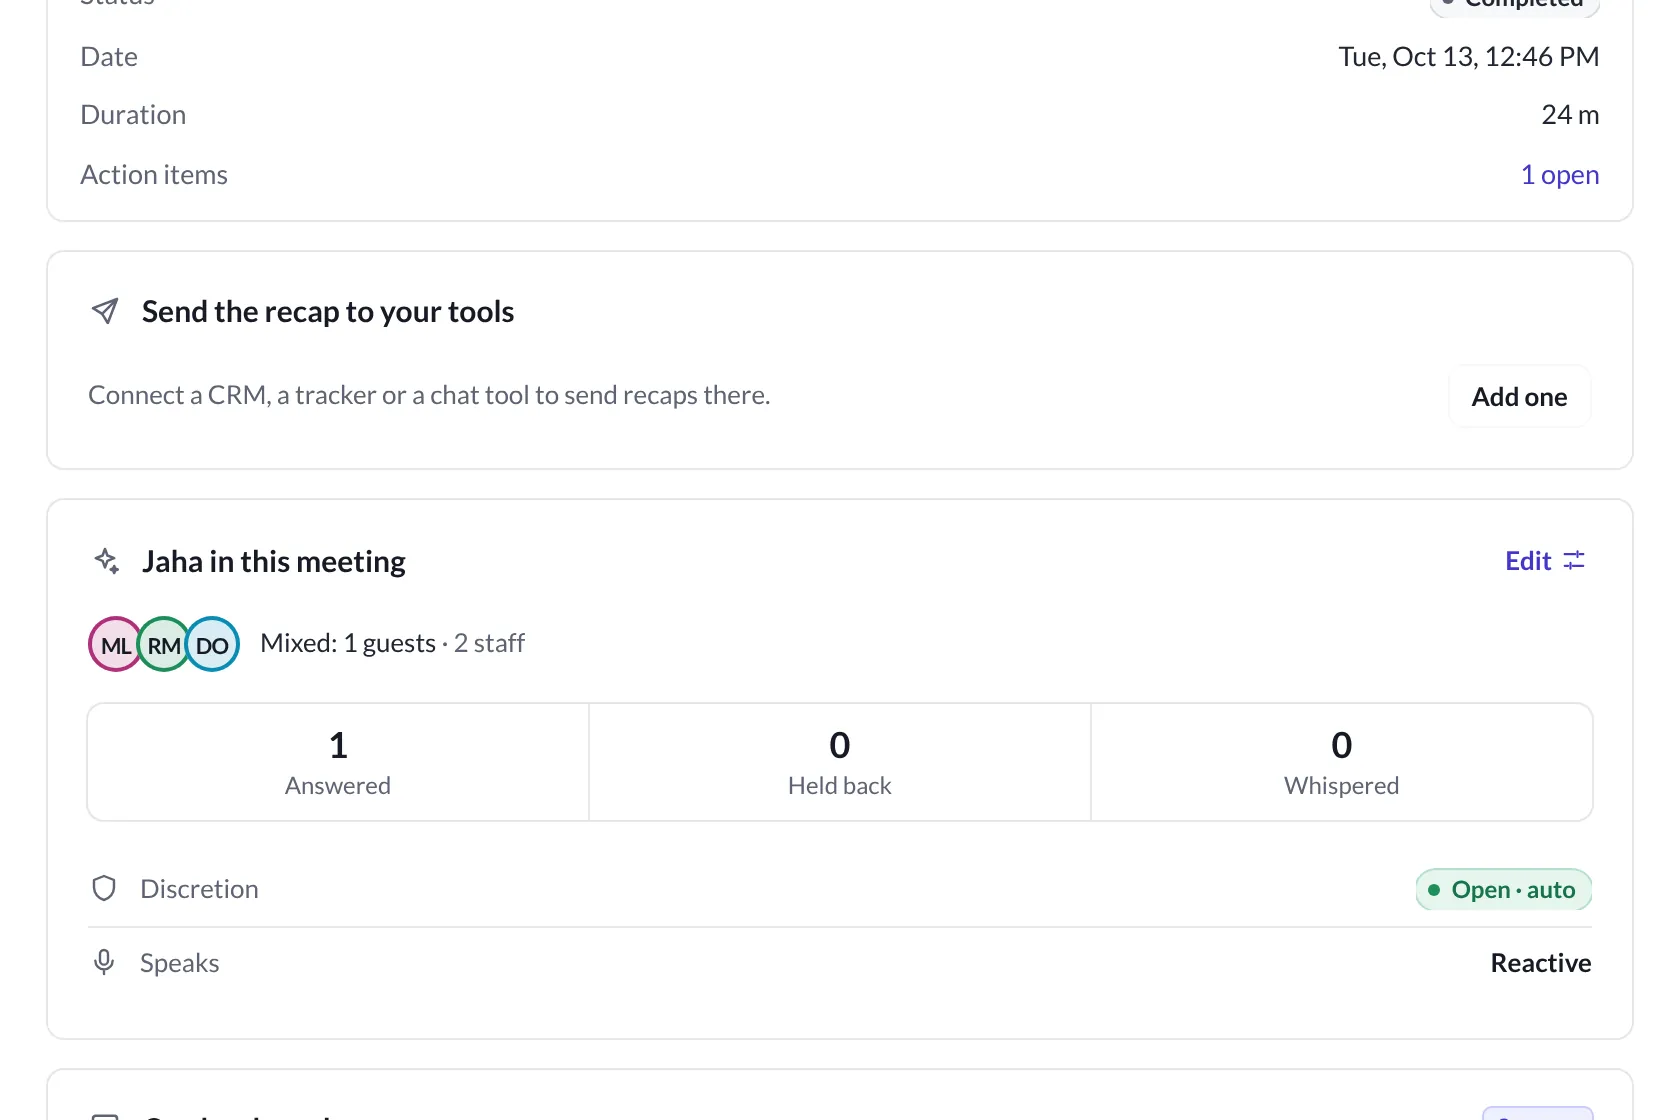This screenshot has width=1680, height=1120.
Task: Click the microphone icon next to Speaks
Action: tap(104, 962)
